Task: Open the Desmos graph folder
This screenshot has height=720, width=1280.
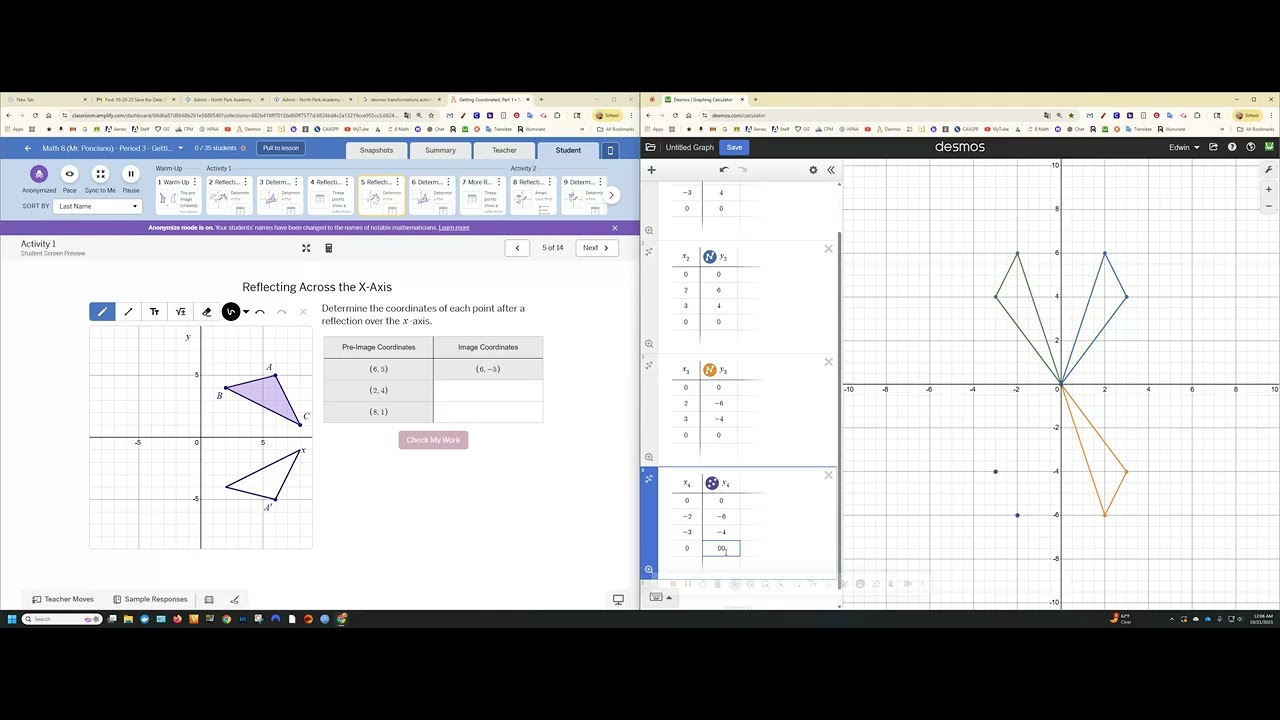Action: [x=650, y=147]
